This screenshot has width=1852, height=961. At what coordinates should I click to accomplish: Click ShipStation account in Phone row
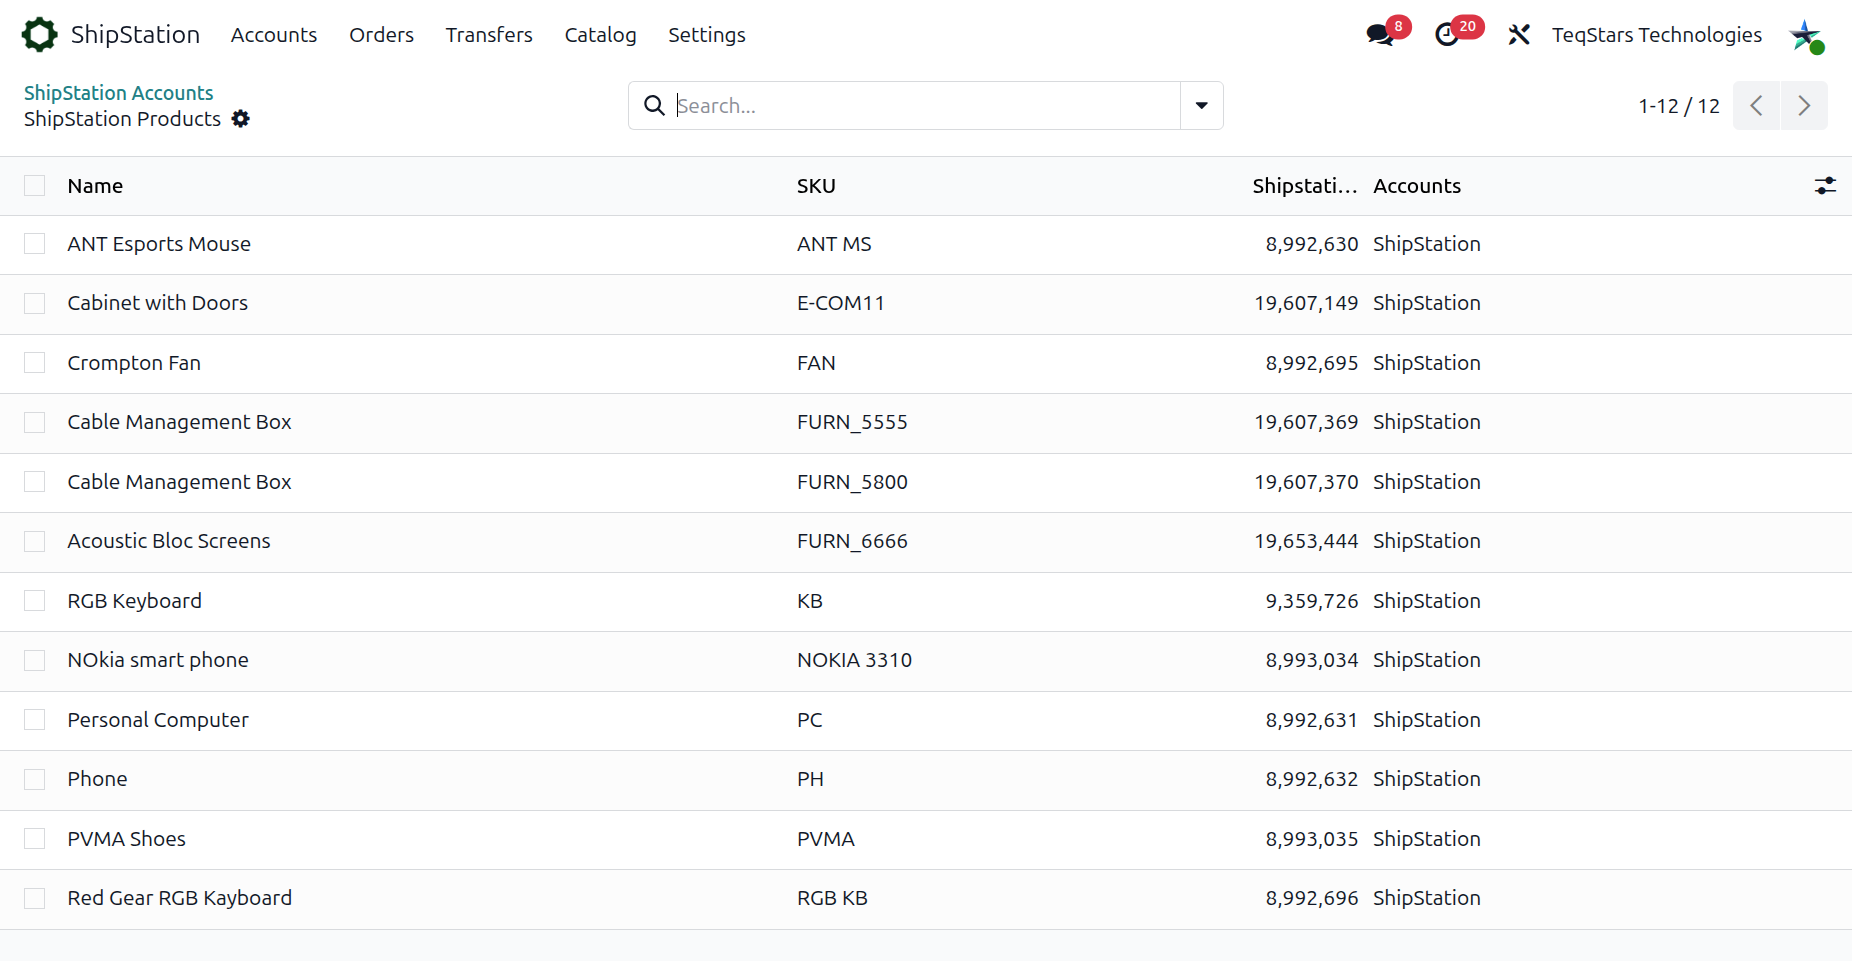click(1427, 779)
